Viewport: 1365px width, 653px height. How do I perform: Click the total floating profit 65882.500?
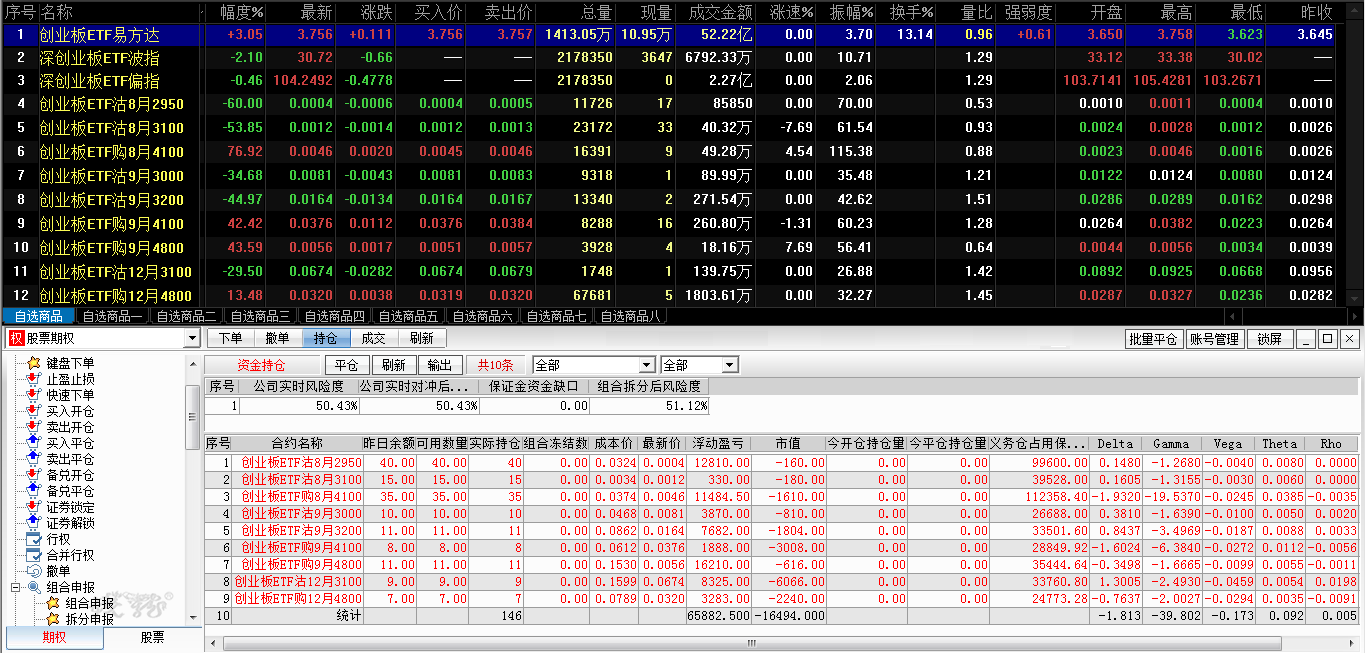coord(719,616)
